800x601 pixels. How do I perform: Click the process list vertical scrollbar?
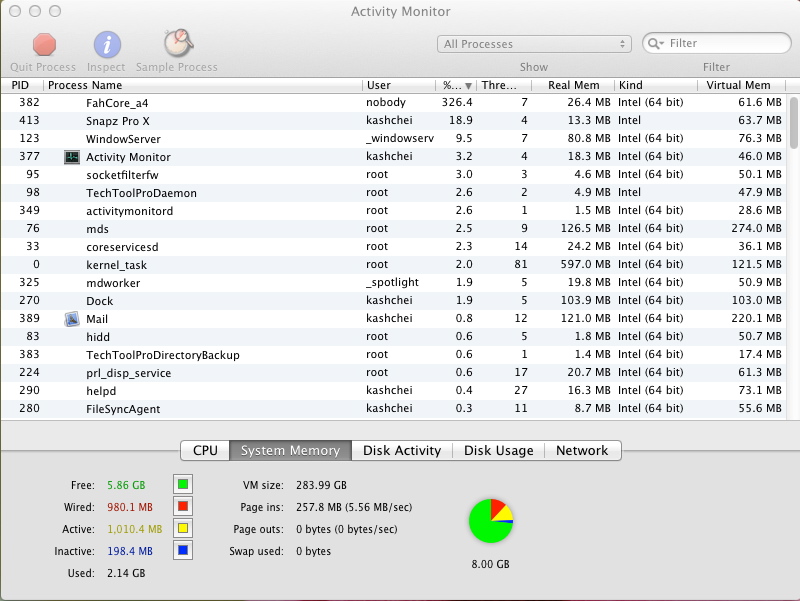(x=793, y=122)
